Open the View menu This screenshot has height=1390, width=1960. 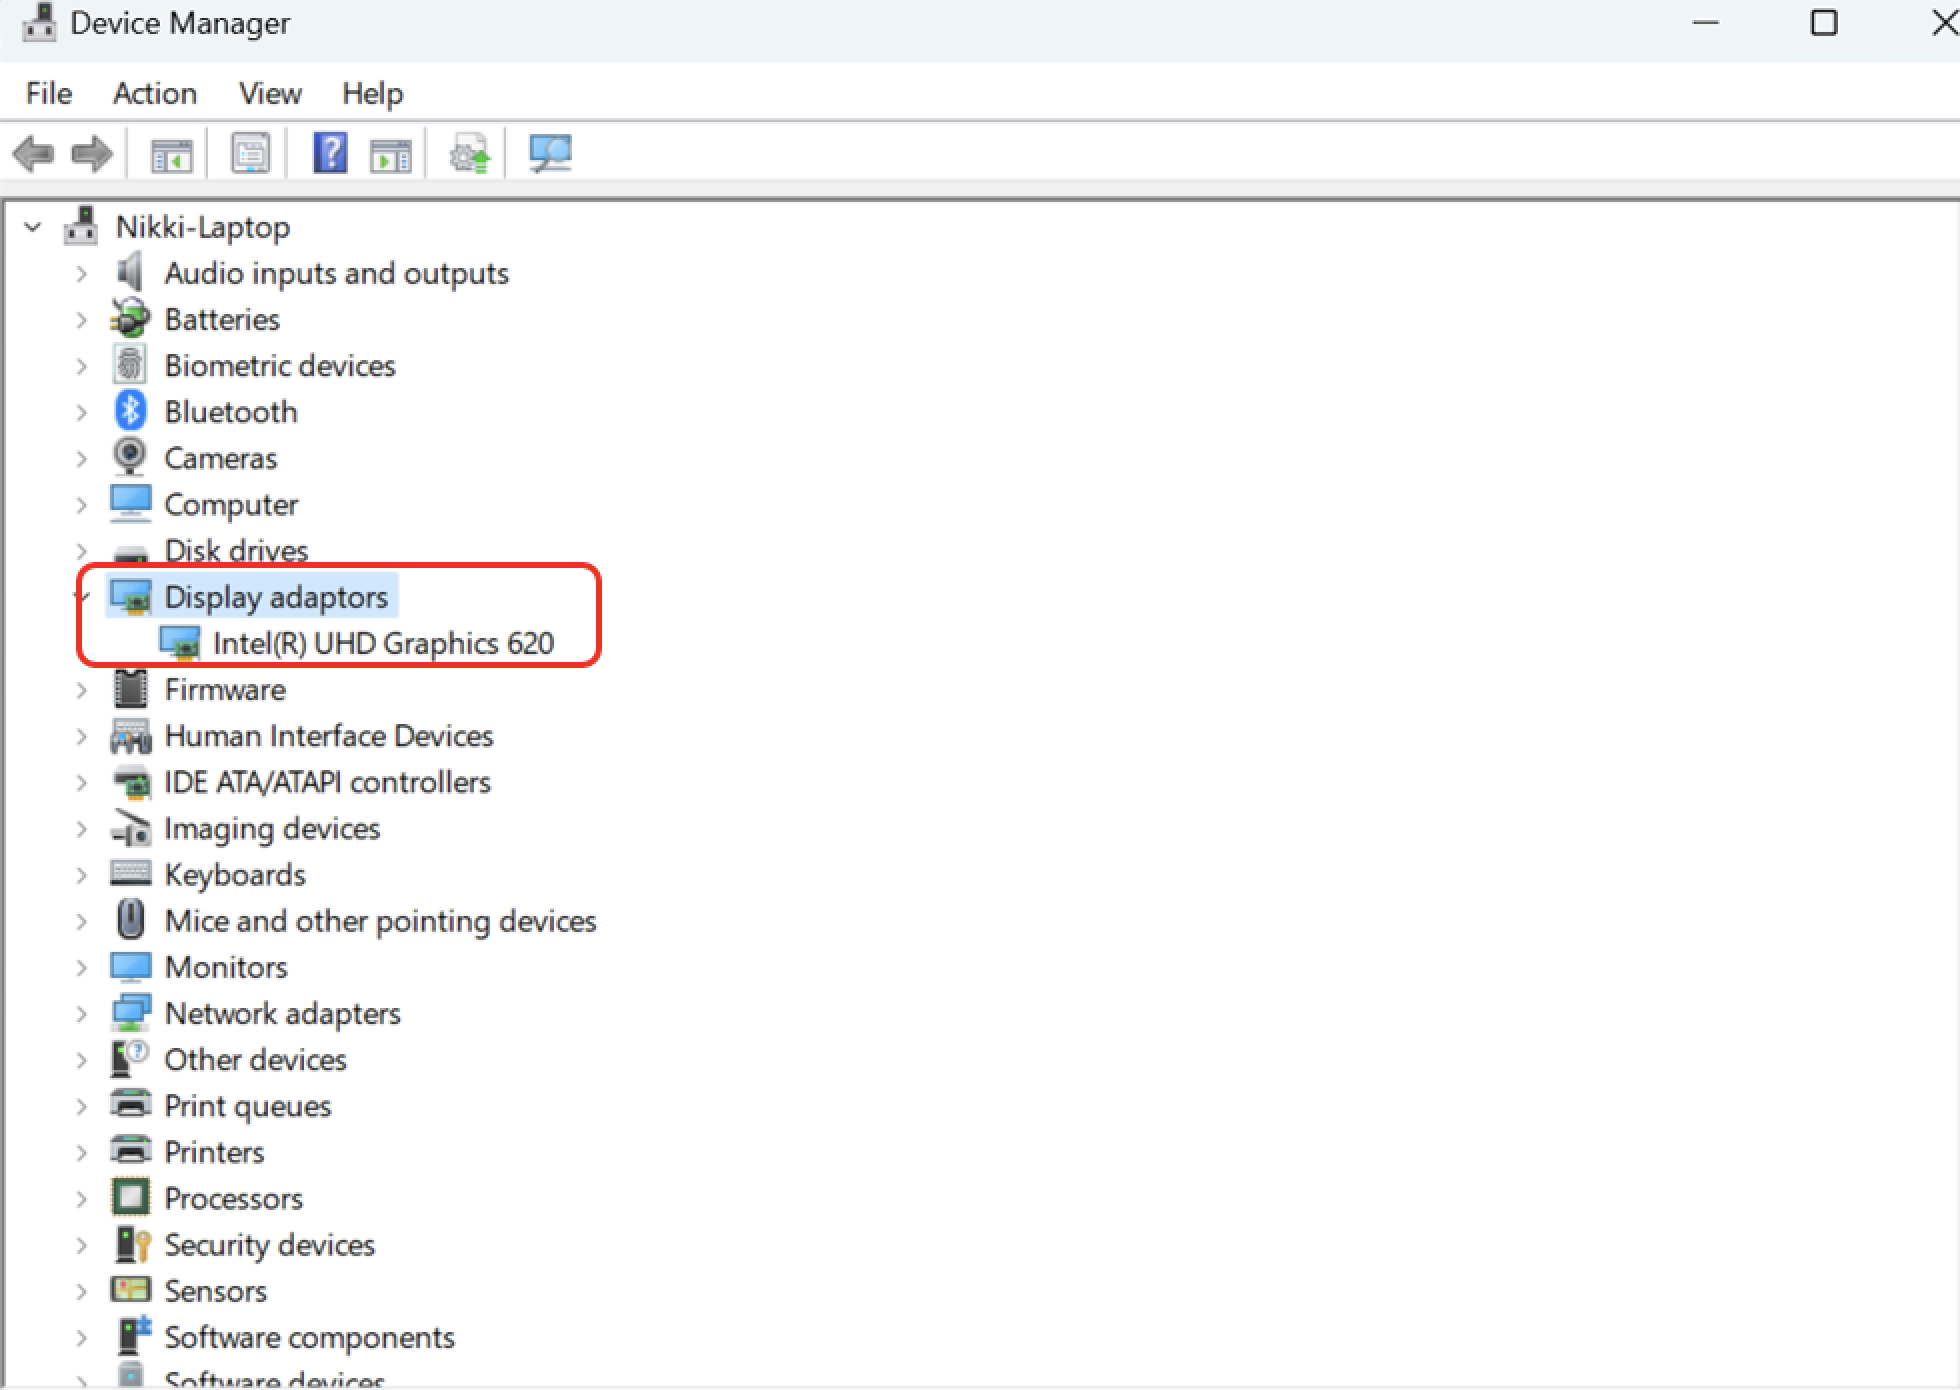[x=269, y=92]
